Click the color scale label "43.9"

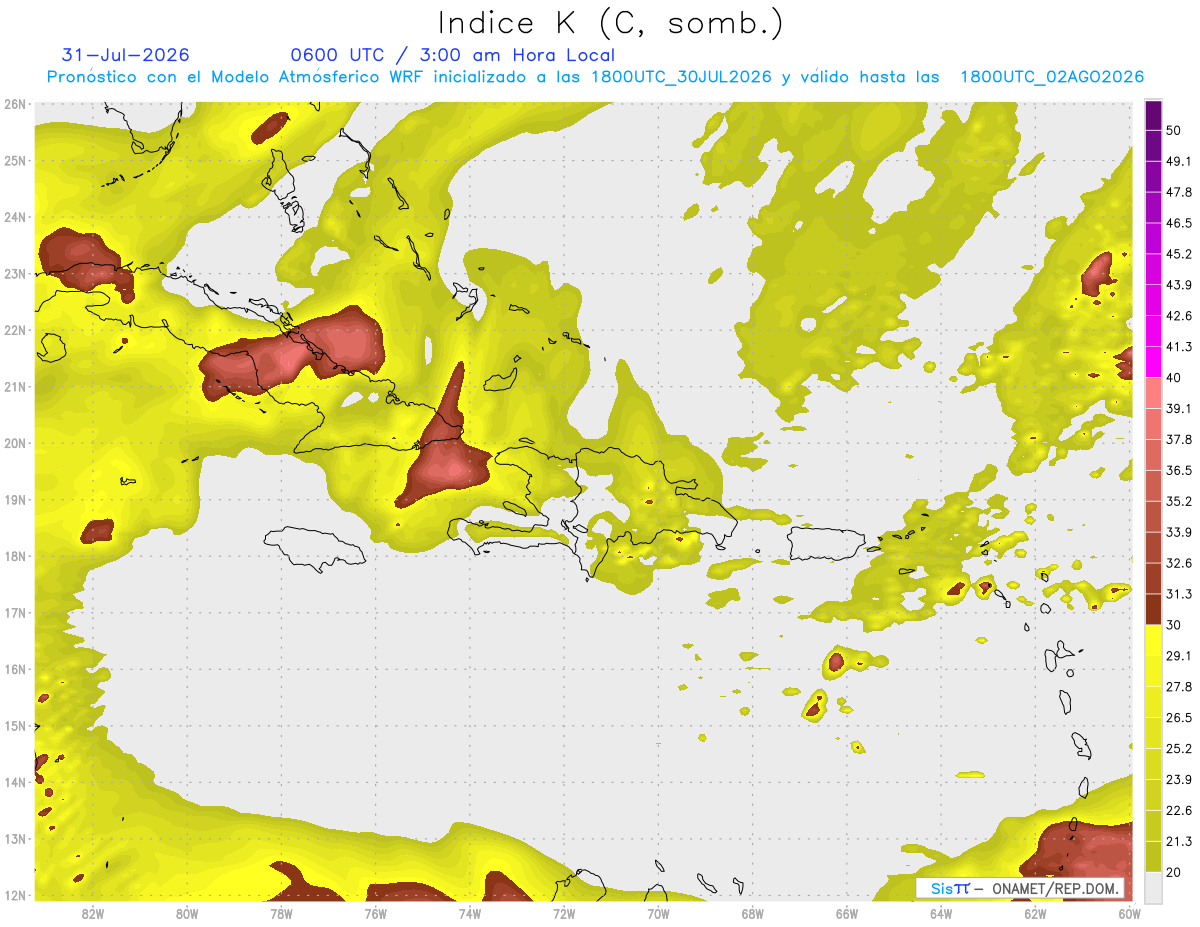[x=1178, y=285]
